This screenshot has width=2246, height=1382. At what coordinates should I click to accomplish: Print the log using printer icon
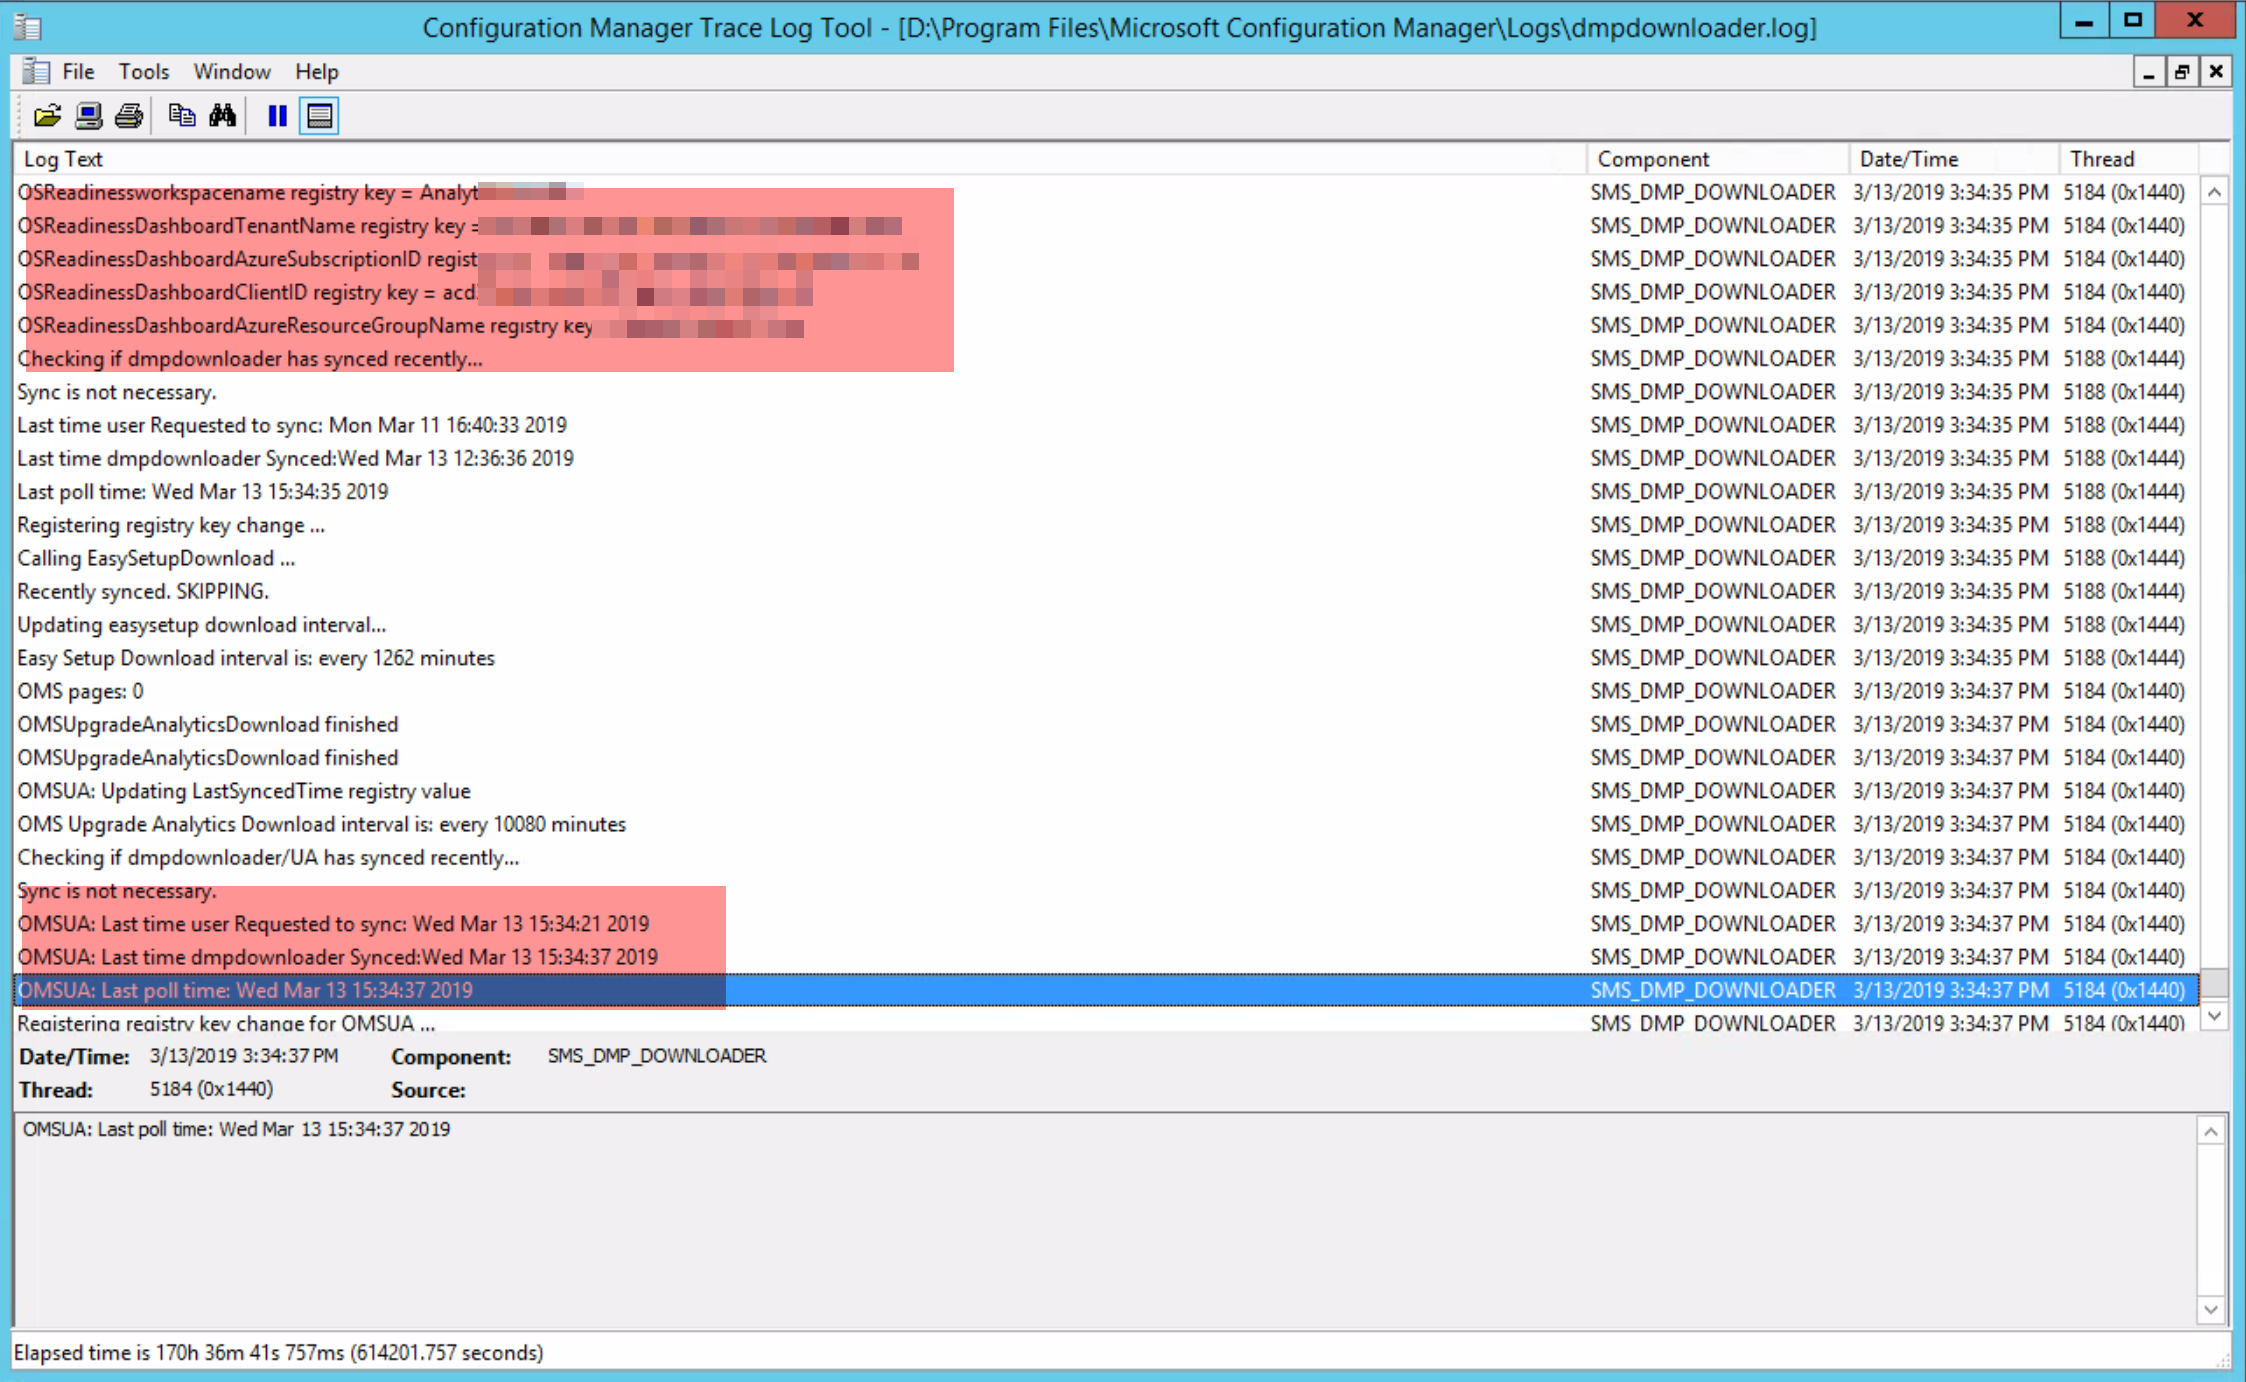129,116
